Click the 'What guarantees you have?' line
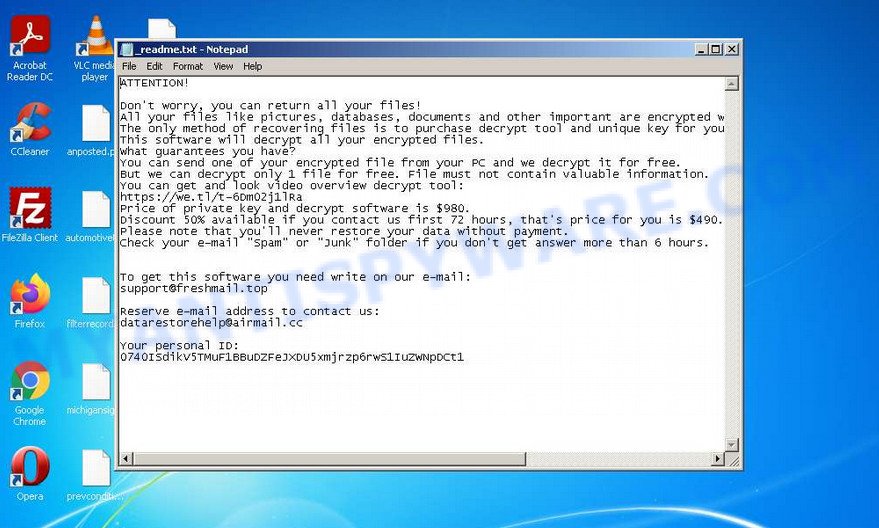879x528 pixels. [208, 151]
